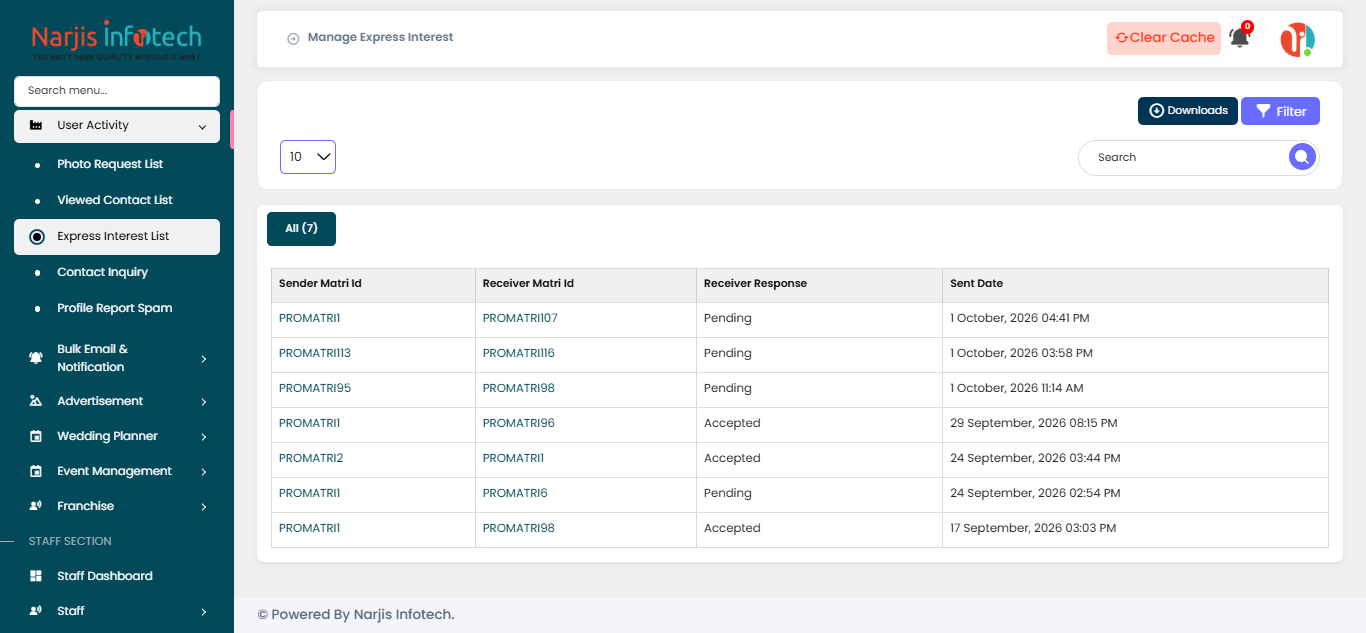1366x633 pixels.
Task: Click the Filter button
Action: tap(1280, 111)
